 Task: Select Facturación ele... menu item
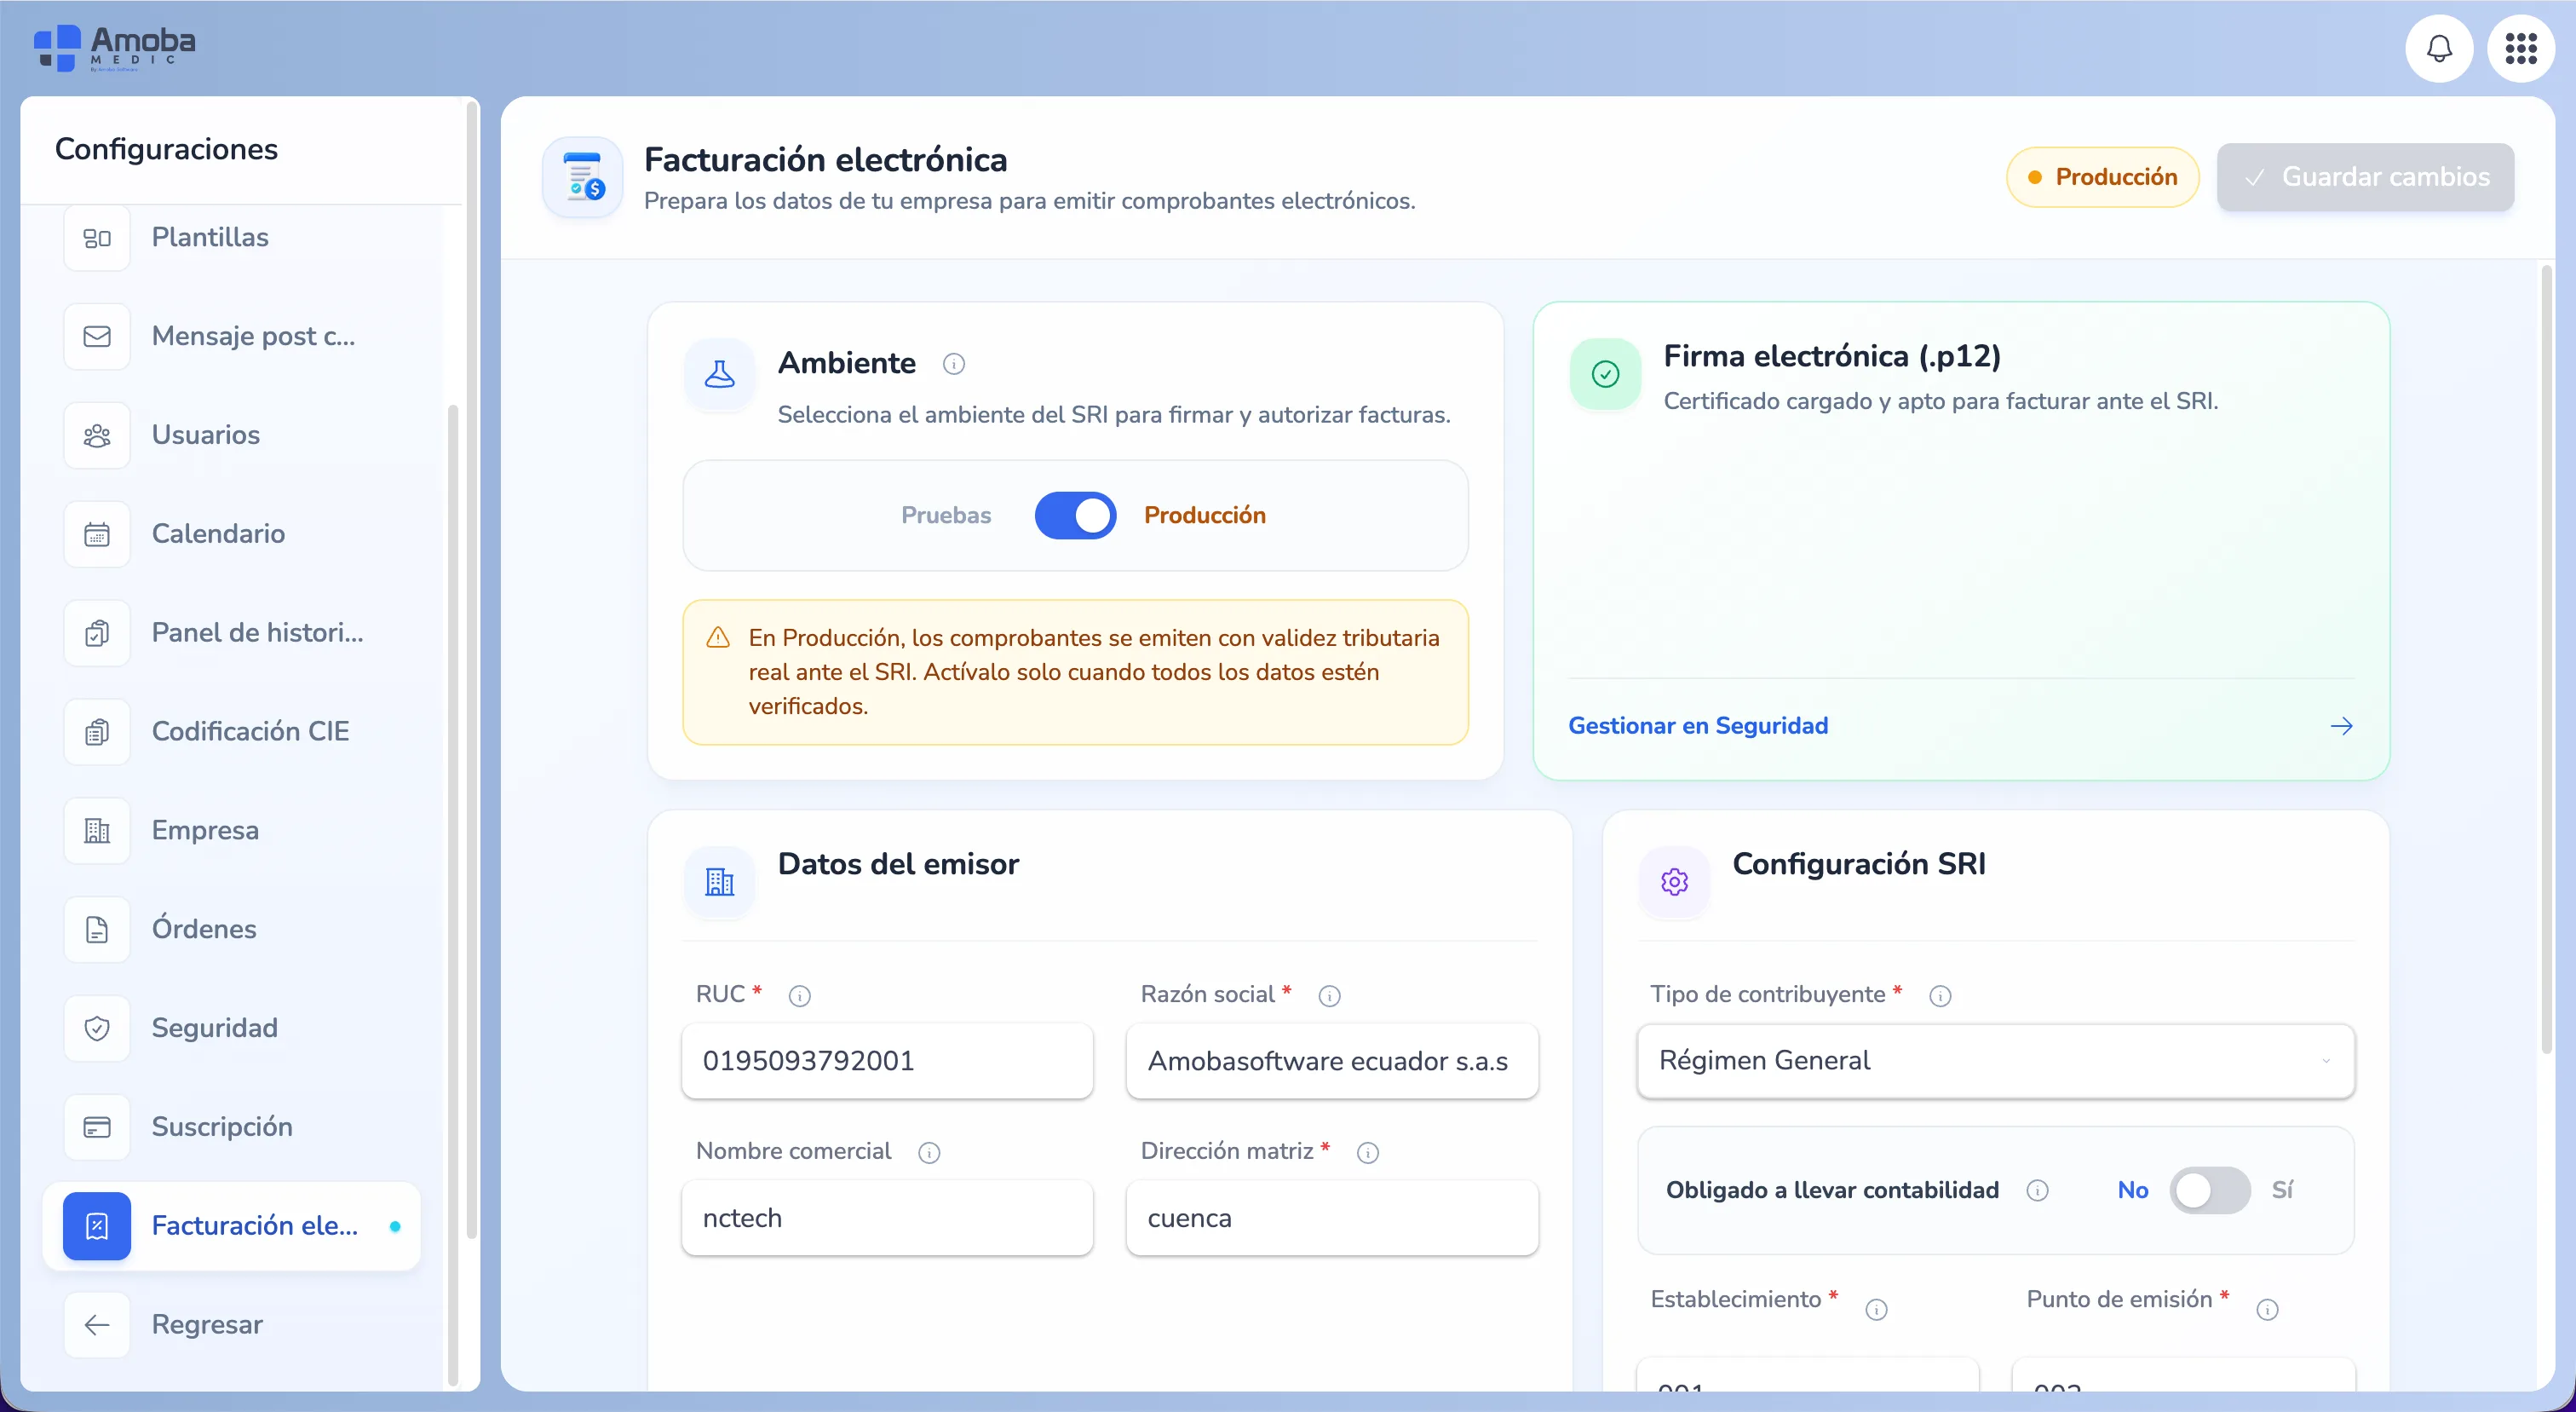[232, 1226]
